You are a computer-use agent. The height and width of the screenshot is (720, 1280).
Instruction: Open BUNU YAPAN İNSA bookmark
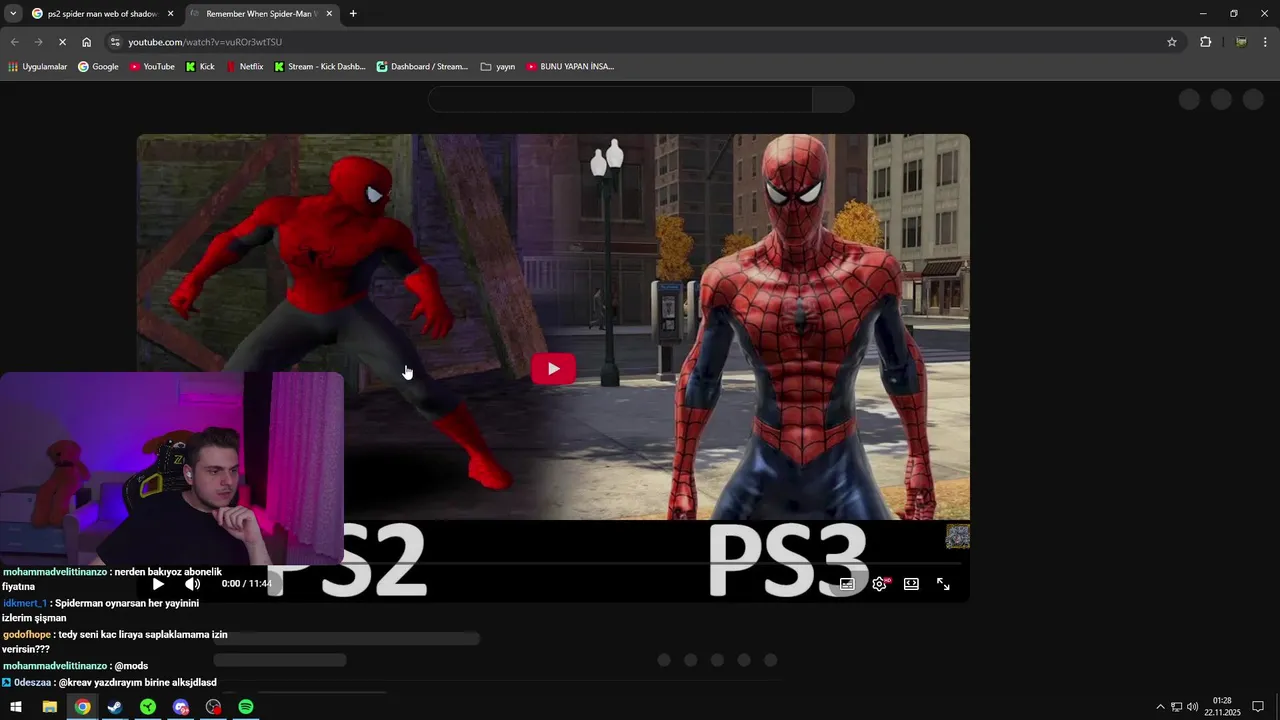click(x=570, y=67)
